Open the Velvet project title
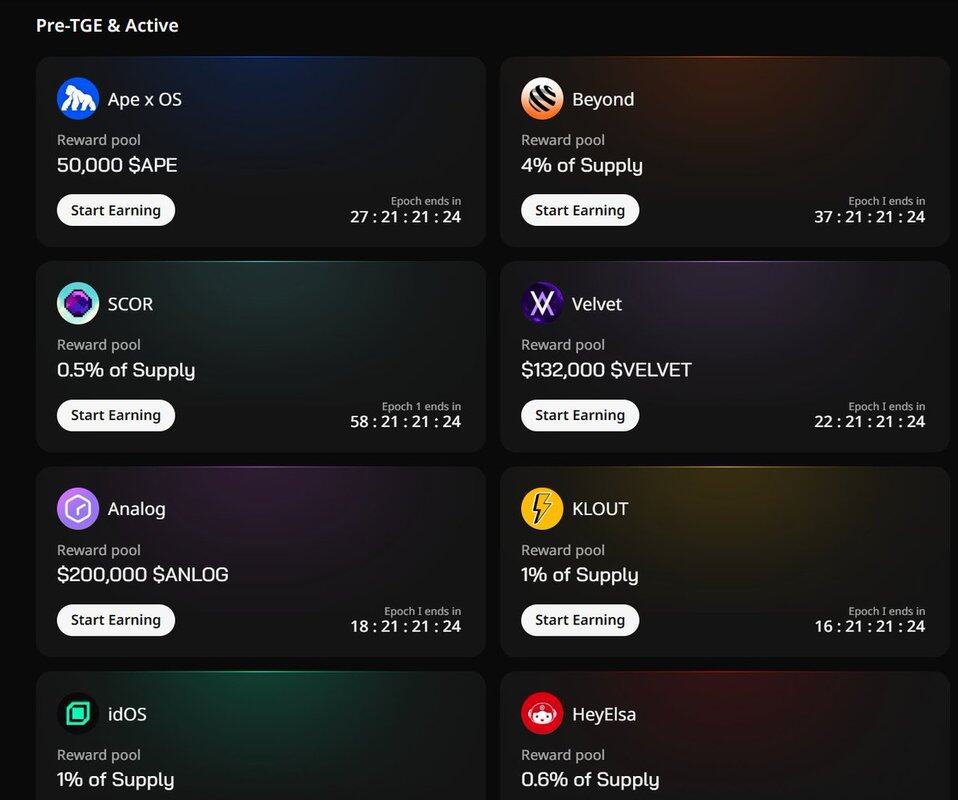Image resolution: width=958 pixels, height=800 pixels. click(597, 304)
